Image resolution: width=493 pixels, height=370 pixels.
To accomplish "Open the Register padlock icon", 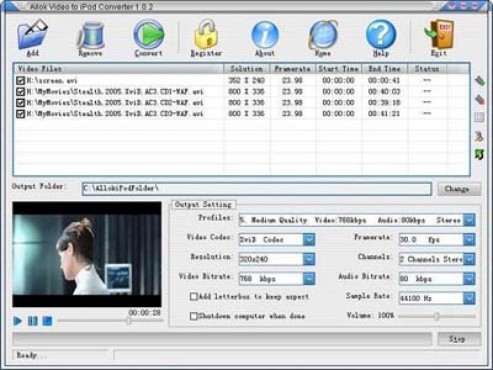I will pos(206,34).
